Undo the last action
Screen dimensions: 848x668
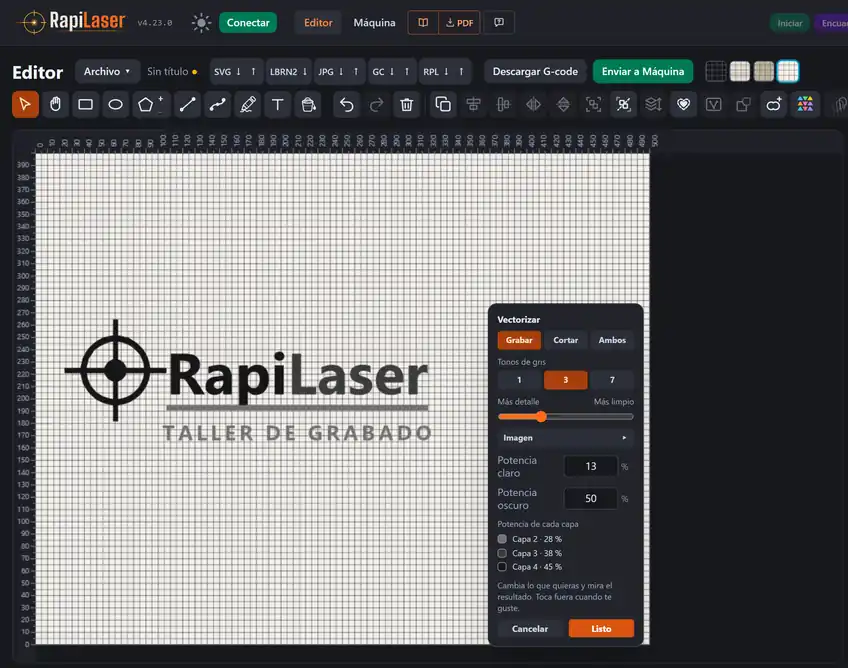347,104
